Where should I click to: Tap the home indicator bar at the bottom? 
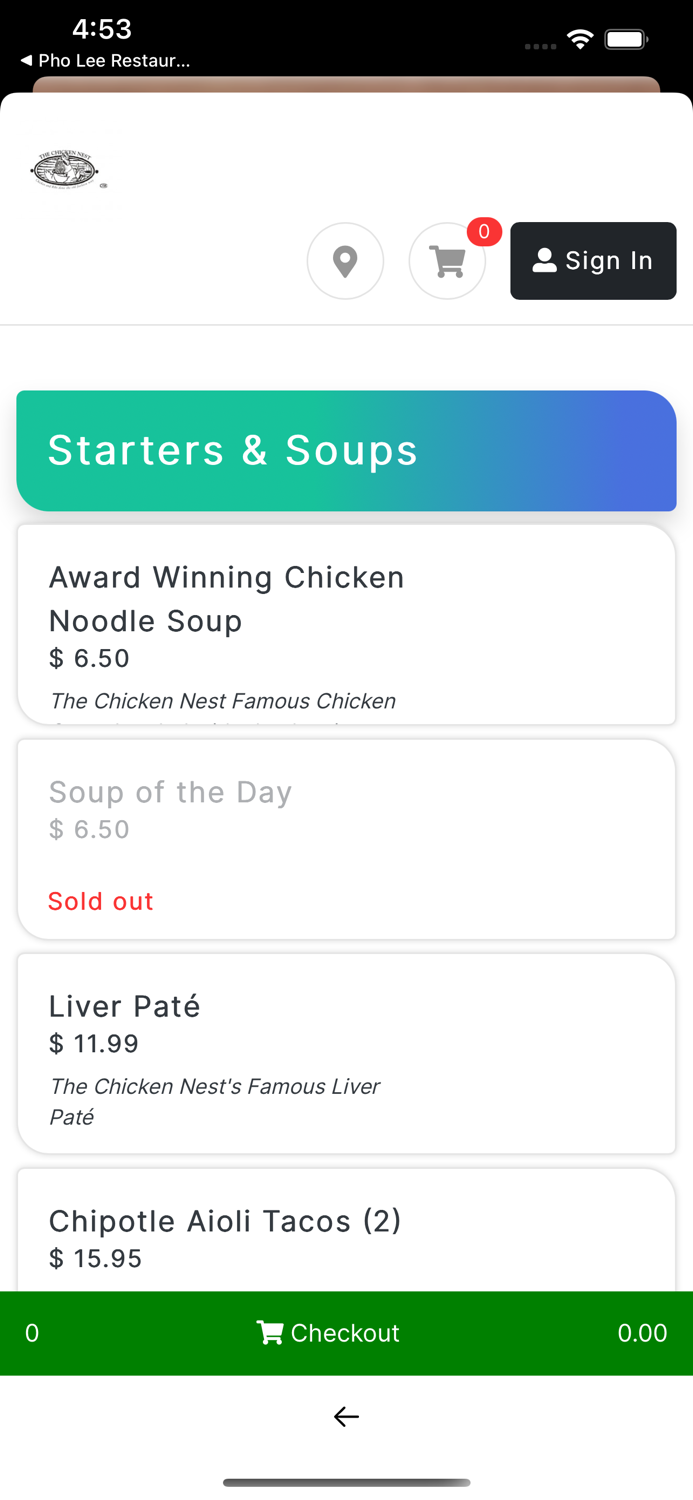click(x=346, y=1483)
